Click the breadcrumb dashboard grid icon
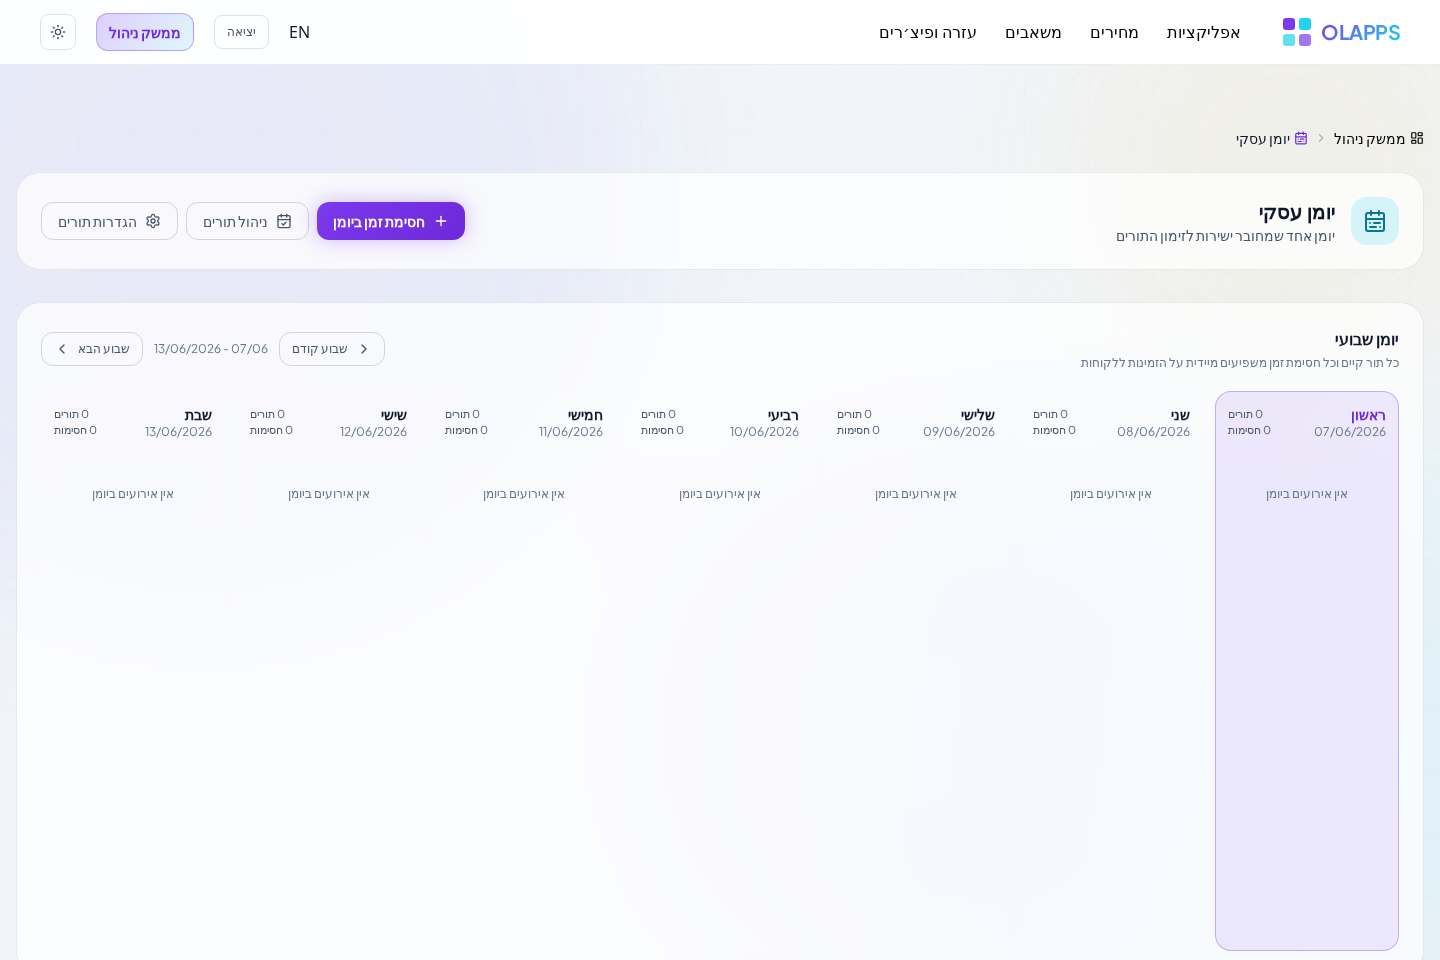Viewport: 1440px width, 960px height. (x=1417, y=138)
